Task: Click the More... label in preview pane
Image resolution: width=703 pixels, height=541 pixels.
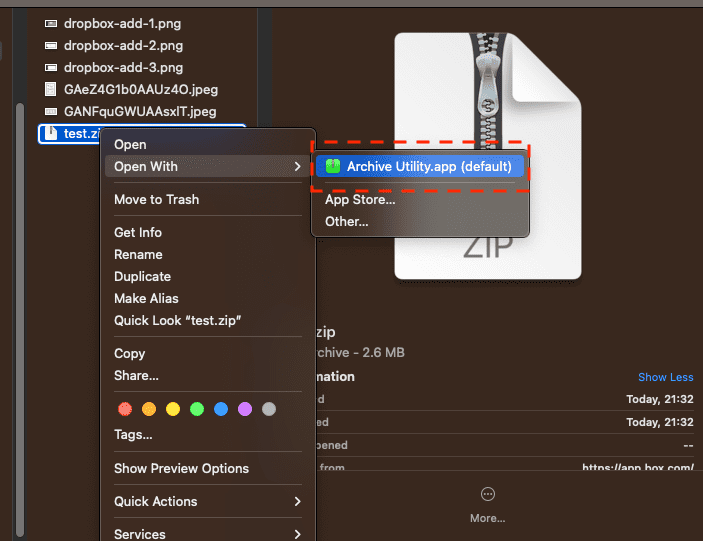Action: point(487,518)
